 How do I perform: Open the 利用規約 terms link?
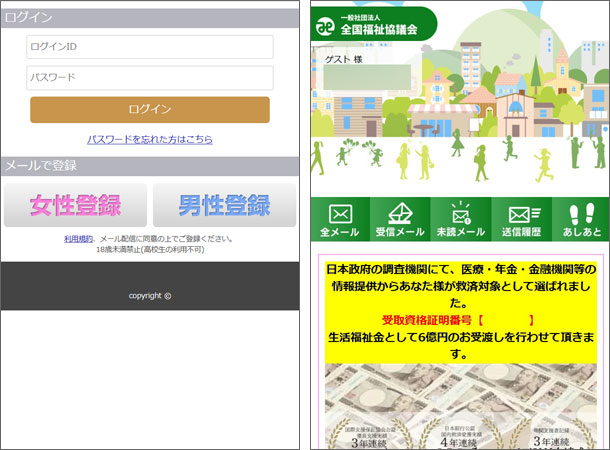point(78,239)
